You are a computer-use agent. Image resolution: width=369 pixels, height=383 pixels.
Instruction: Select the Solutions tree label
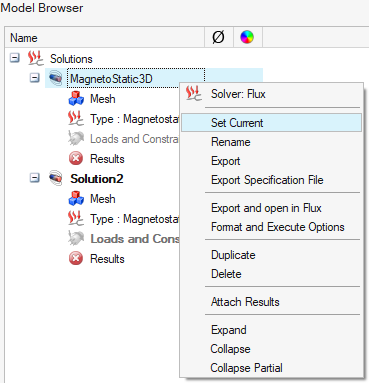tap(71, 59)
